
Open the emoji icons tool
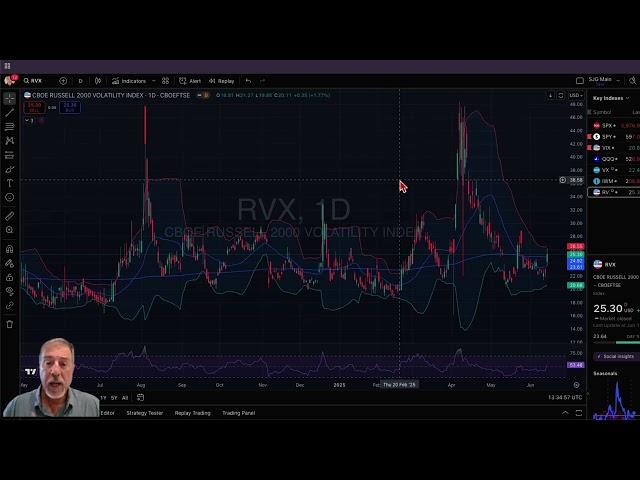[x=9, y=198]
